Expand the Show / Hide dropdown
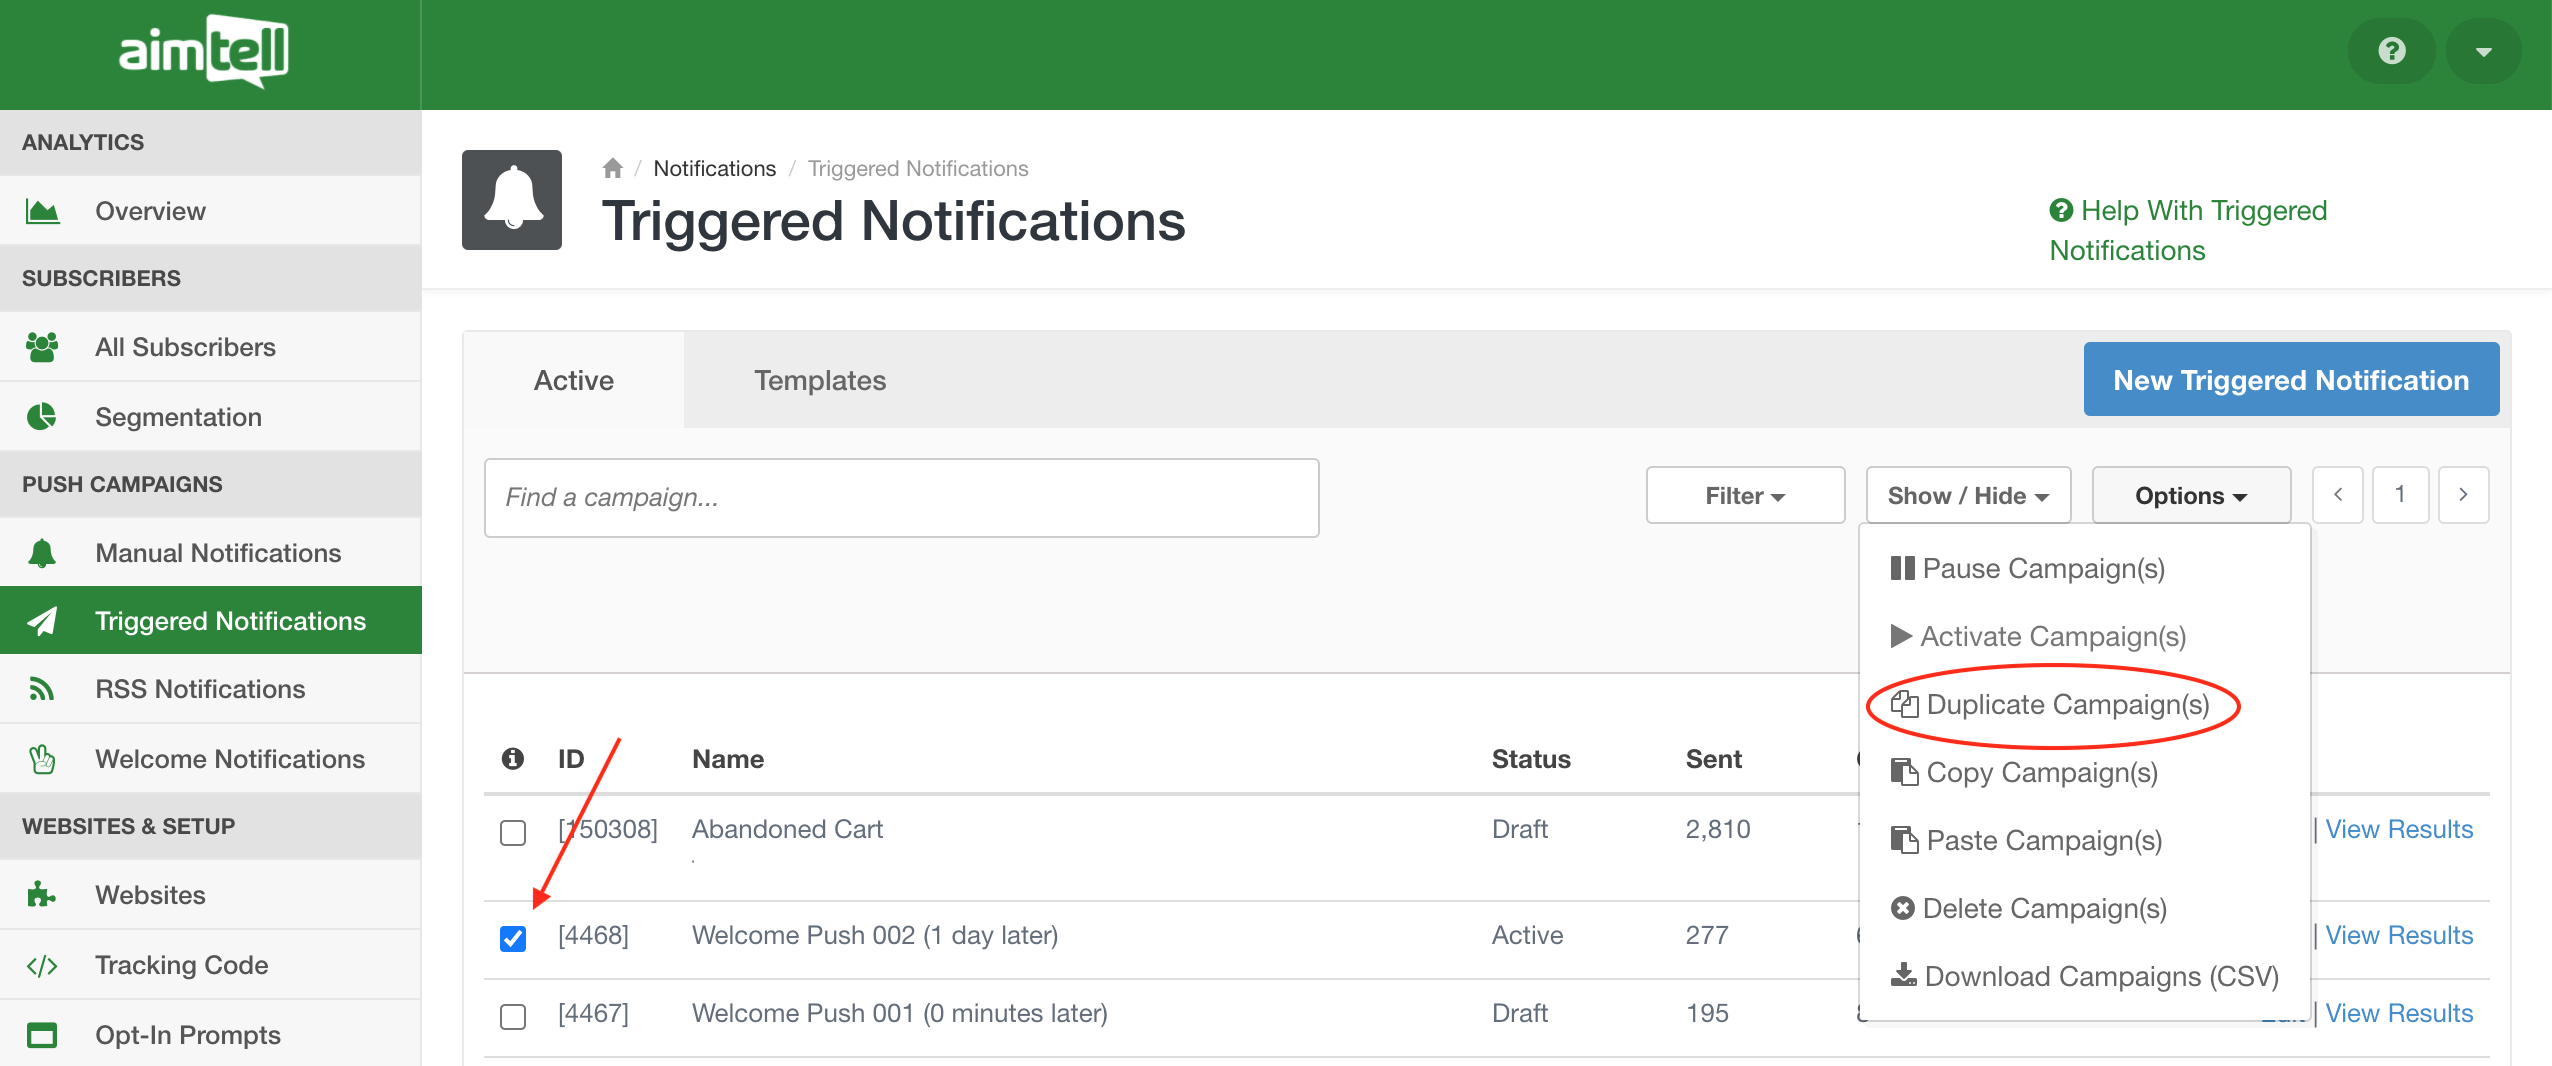Screen dimensions: 2552x1066 [x=1968, y=496]
